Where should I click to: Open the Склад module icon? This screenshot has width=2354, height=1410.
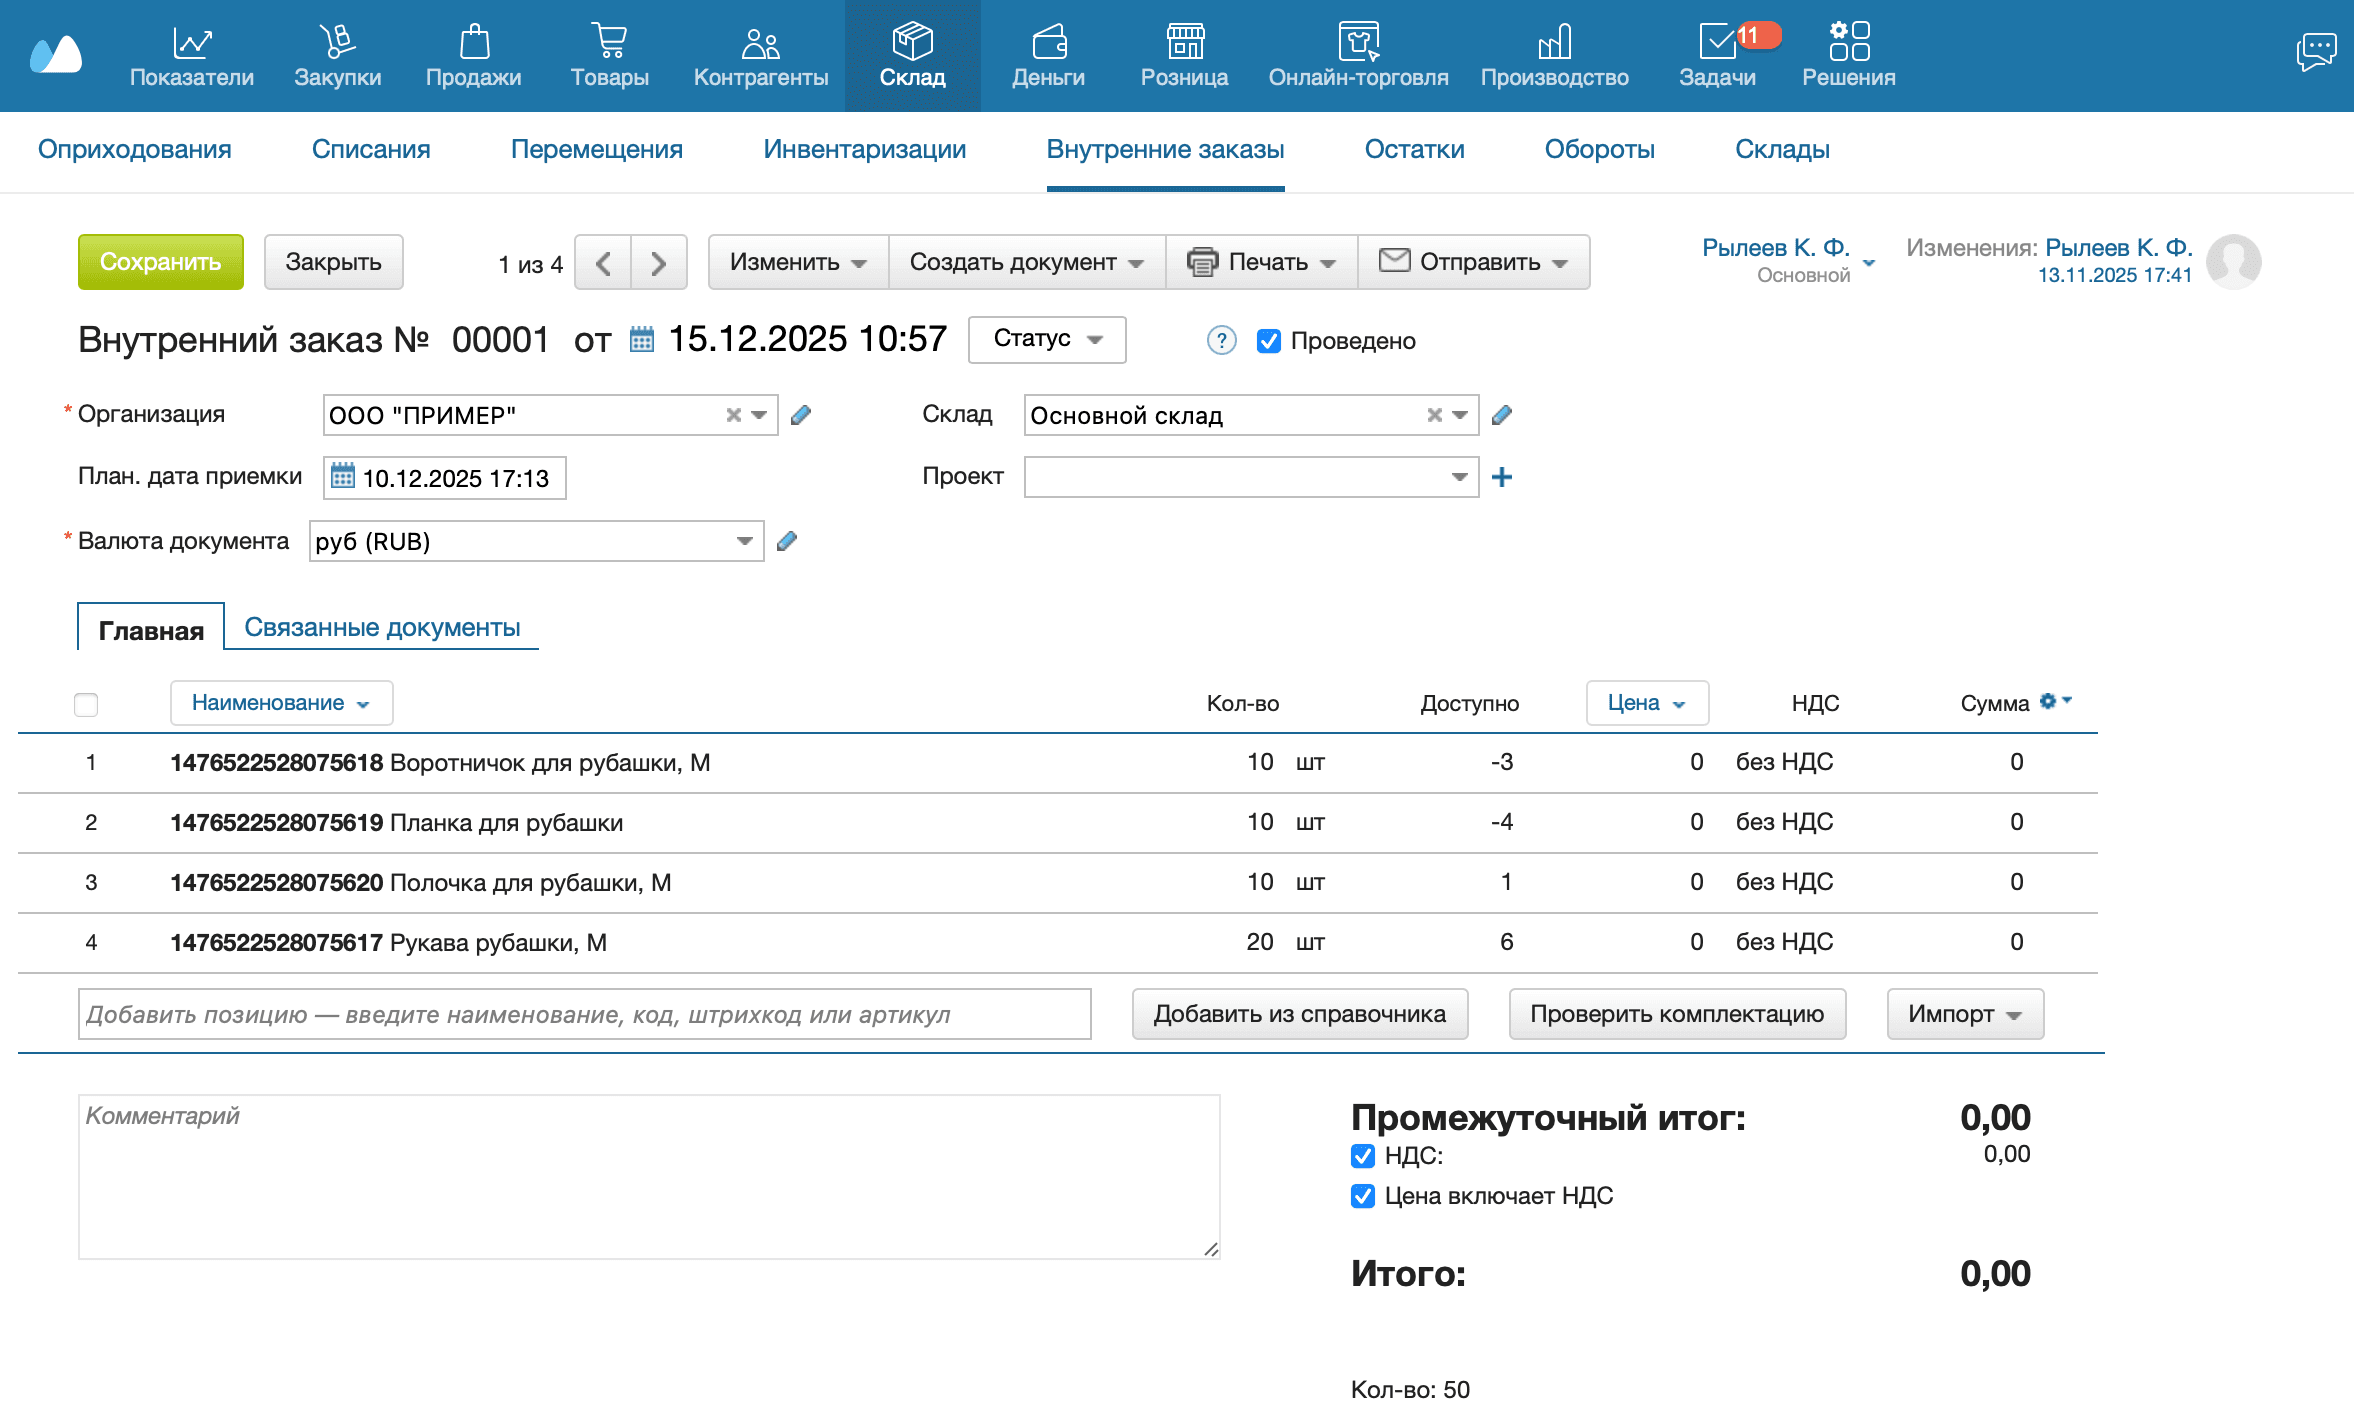click(912, 42)
